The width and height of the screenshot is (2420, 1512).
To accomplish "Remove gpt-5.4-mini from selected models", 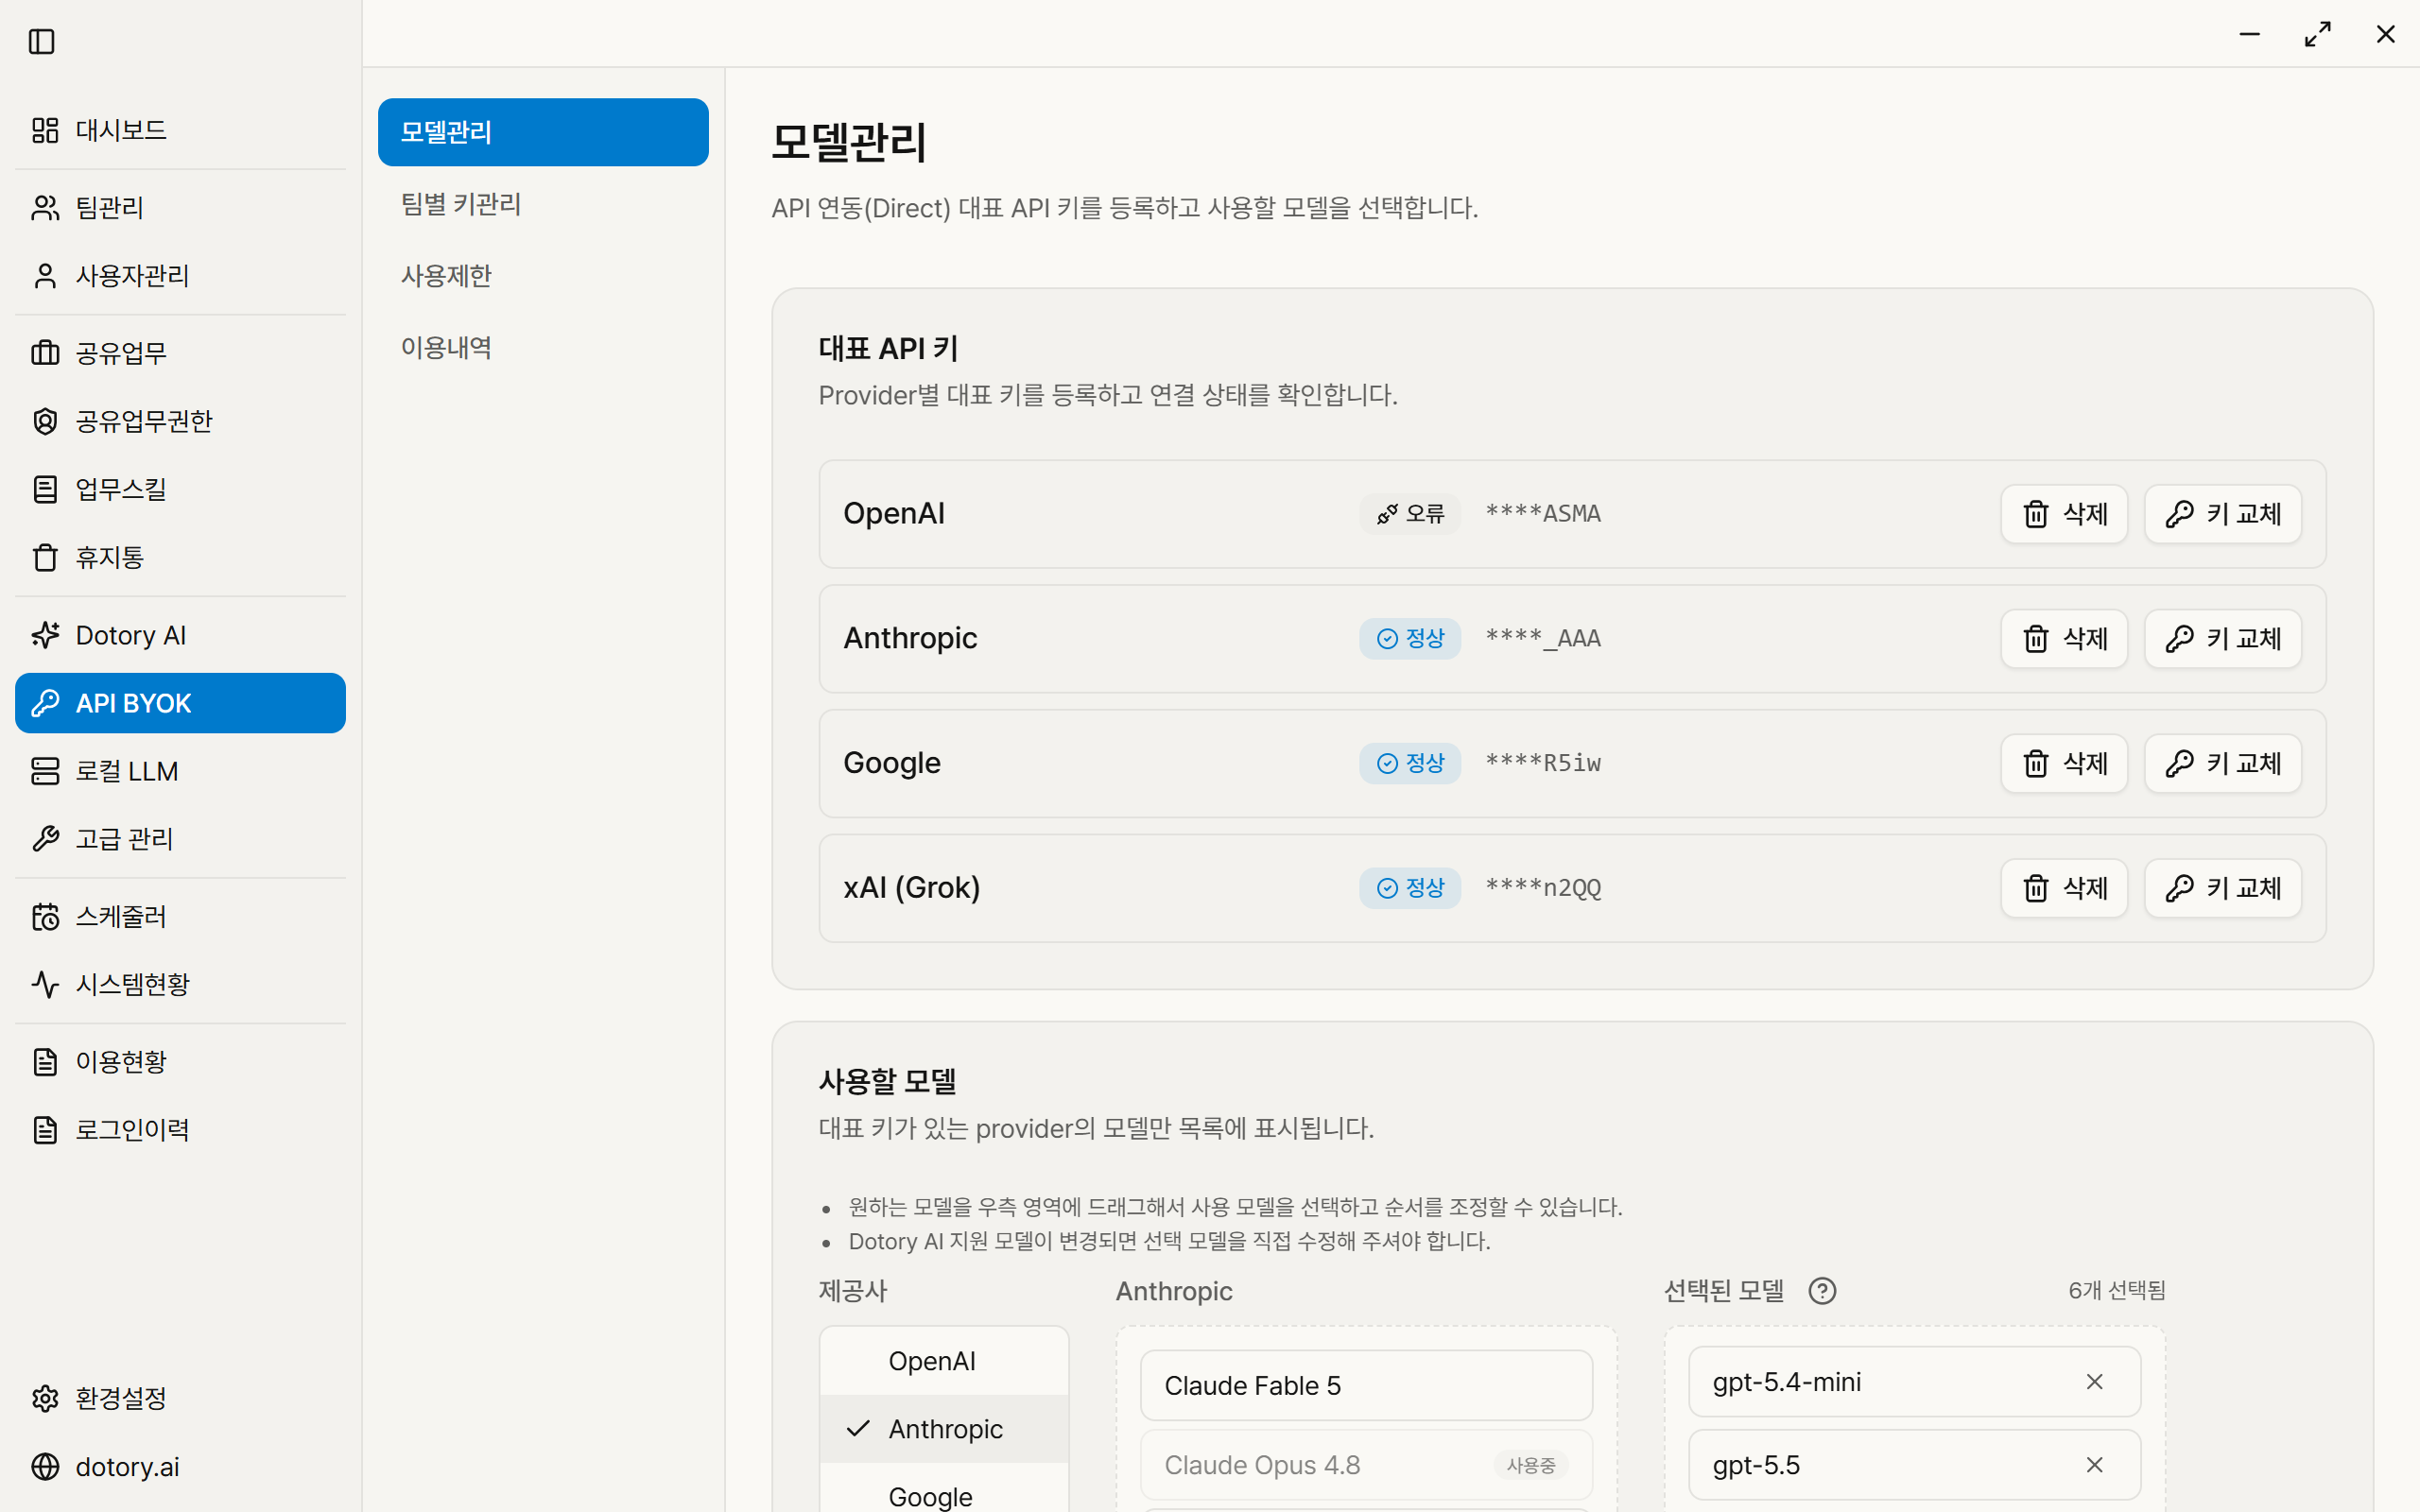I will [2095, 1382].
